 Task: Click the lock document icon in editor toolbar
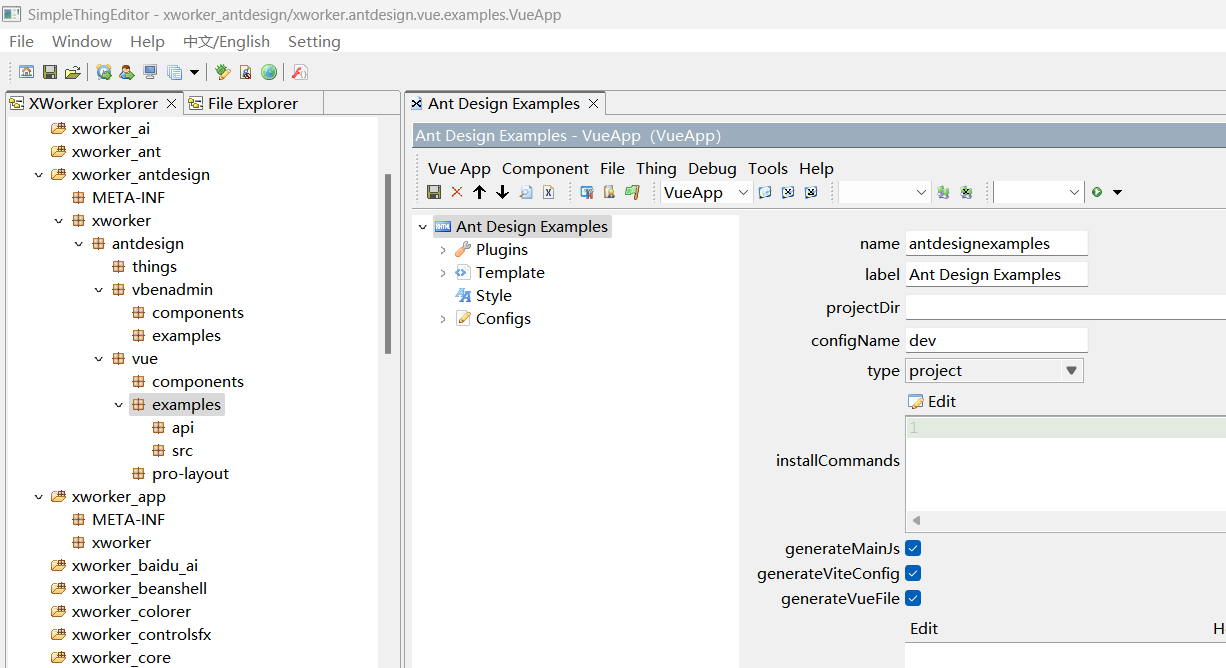(608, 192)
